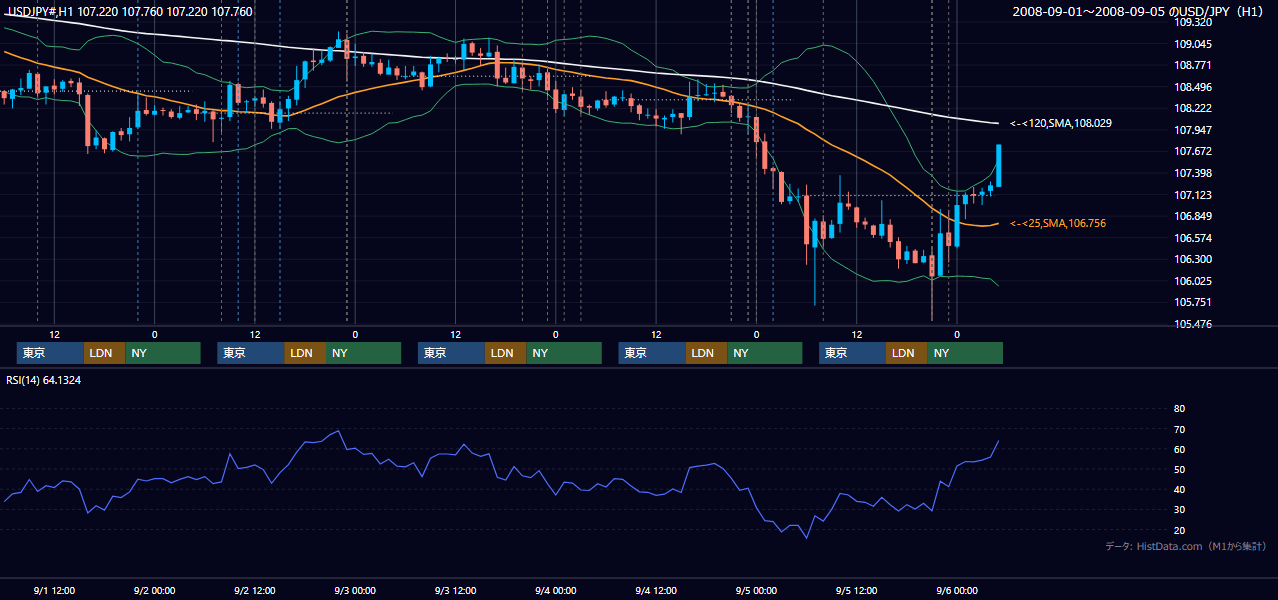Select the 108.222 price axis value

click(x=1193, y=108)
